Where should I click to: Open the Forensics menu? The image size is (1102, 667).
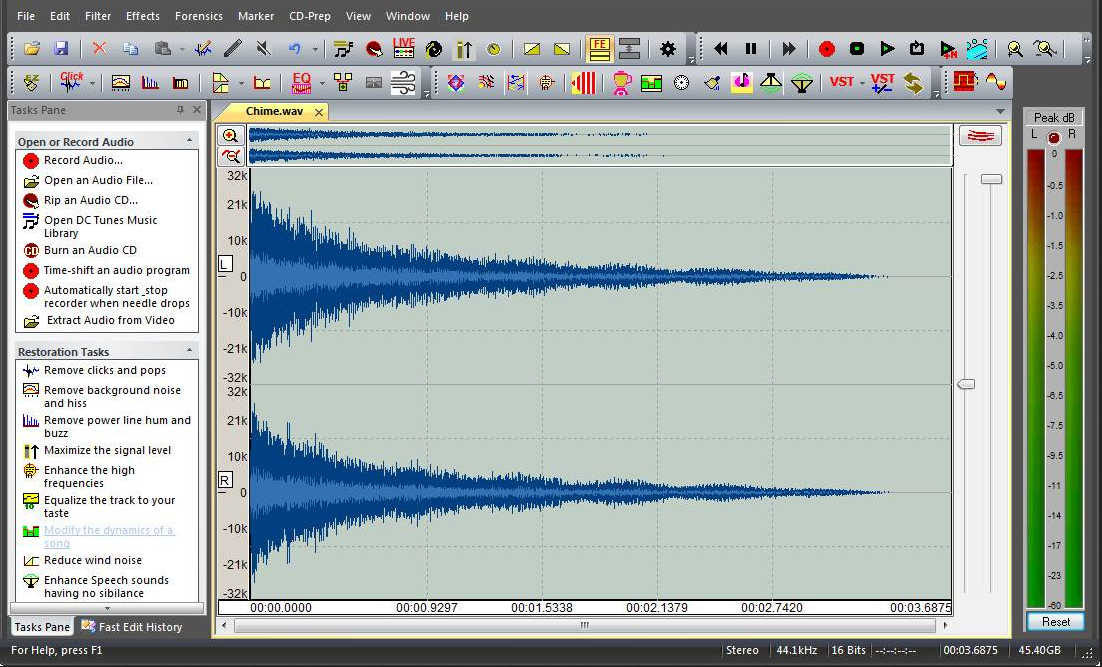click(199, 15)
